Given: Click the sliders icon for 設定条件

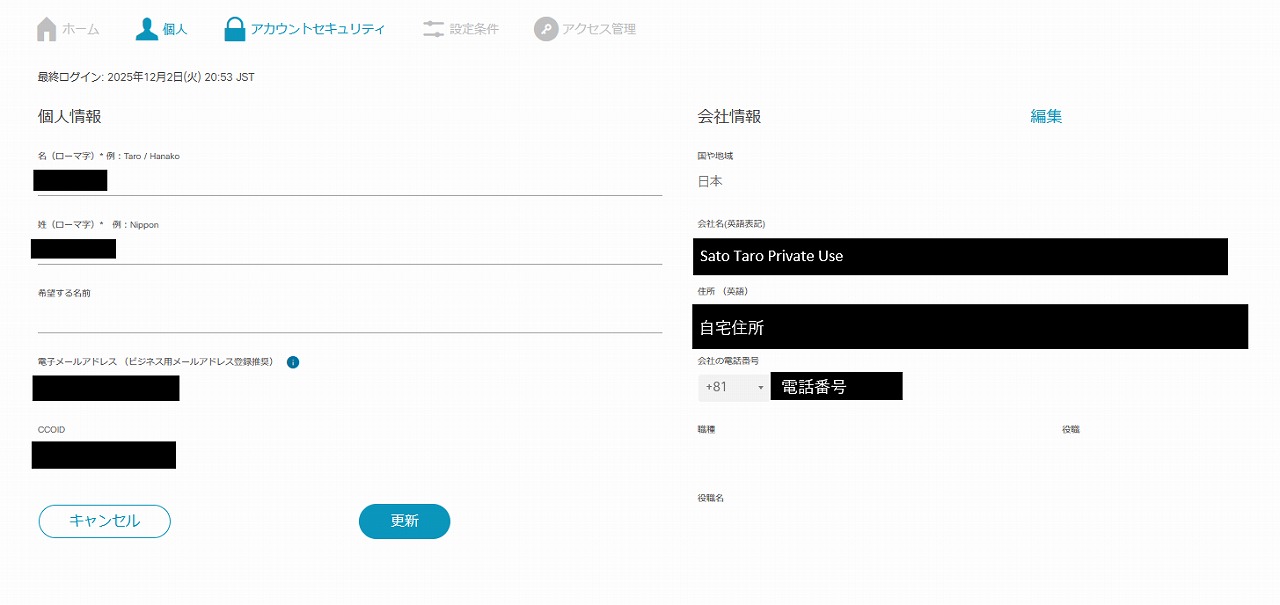Looking at the screenshot, I should (433, 29).
